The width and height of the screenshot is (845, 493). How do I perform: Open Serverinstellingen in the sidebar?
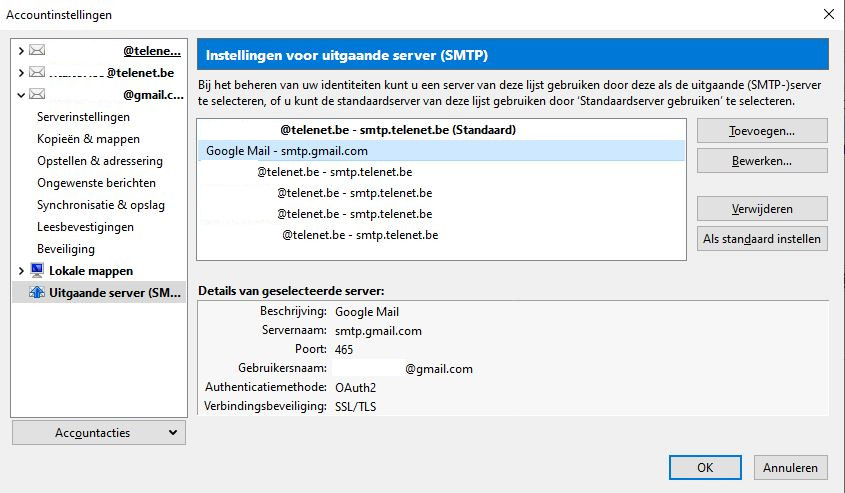click(x=83, y=117)
